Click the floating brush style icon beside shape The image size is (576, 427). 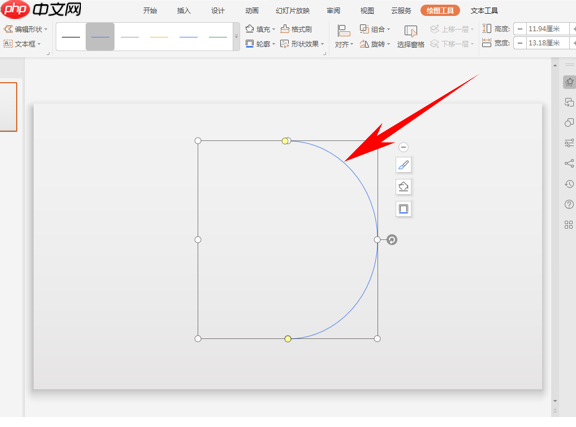(403, 165)
